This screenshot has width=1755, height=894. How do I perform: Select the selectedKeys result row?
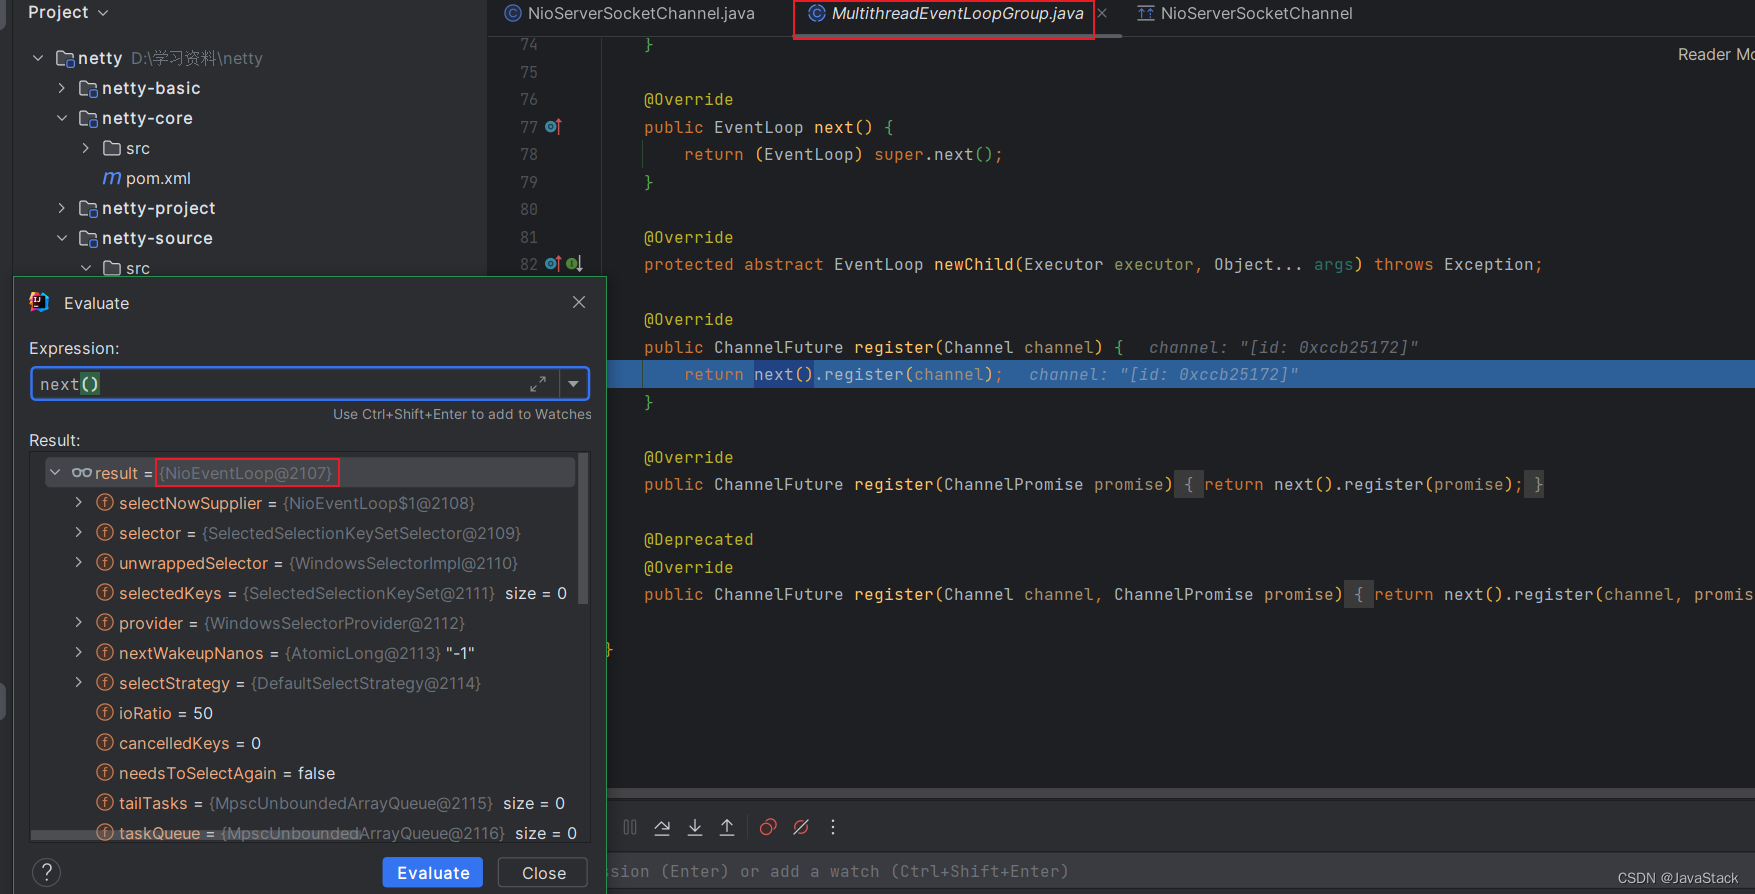tap(310, 593)
